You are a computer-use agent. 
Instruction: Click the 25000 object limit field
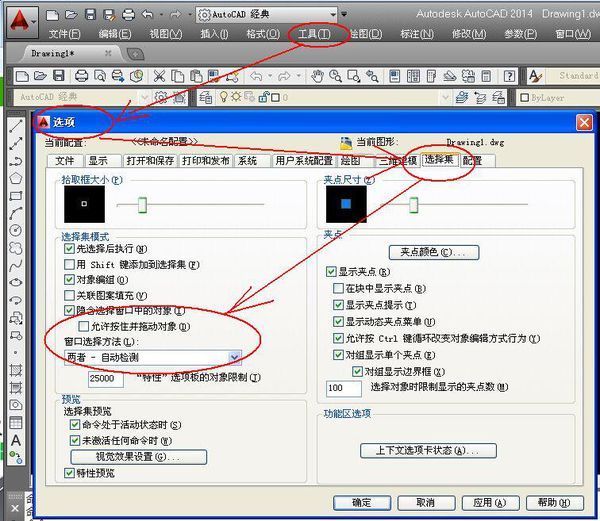[x=106, y=379]
